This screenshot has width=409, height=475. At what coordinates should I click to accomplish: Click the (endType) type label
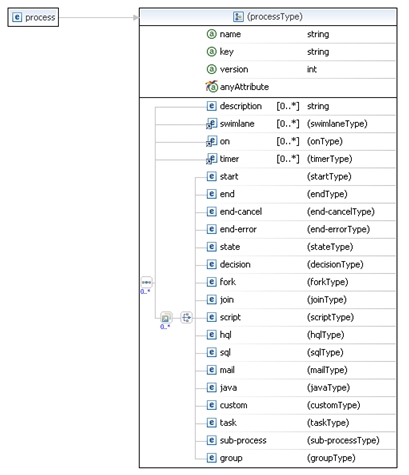coord(327,194)
